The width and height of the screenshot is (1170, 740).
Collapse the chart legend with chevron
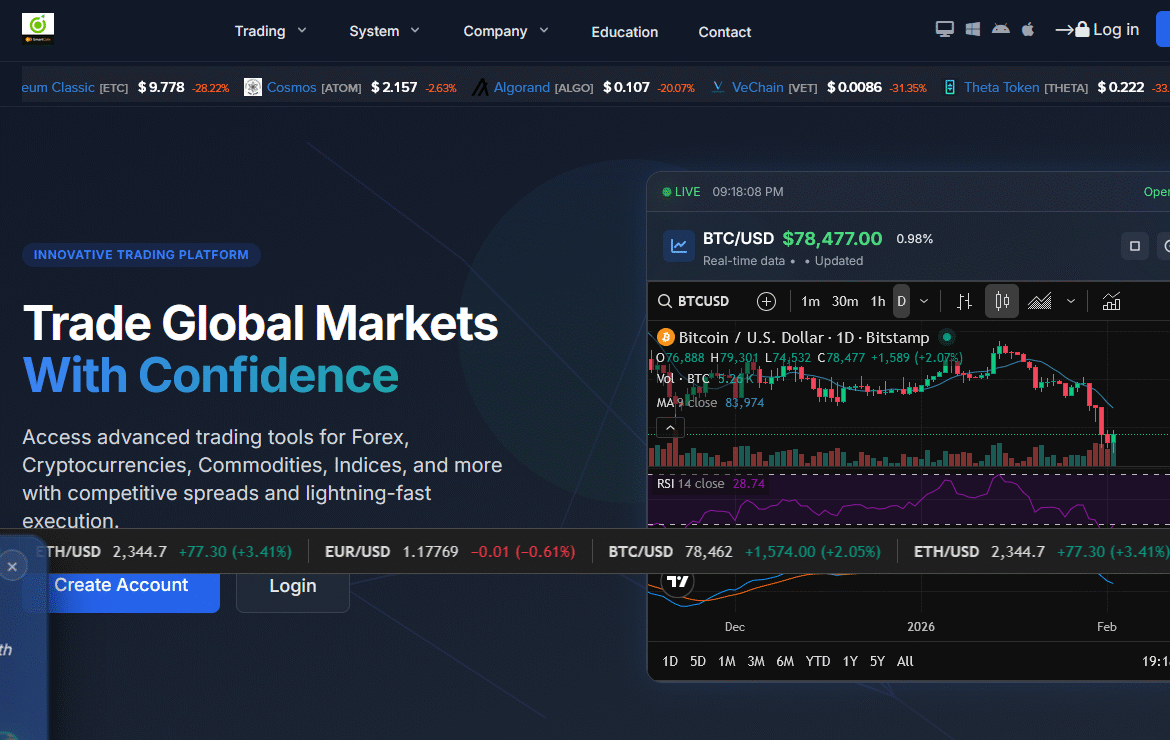(670, 428)
